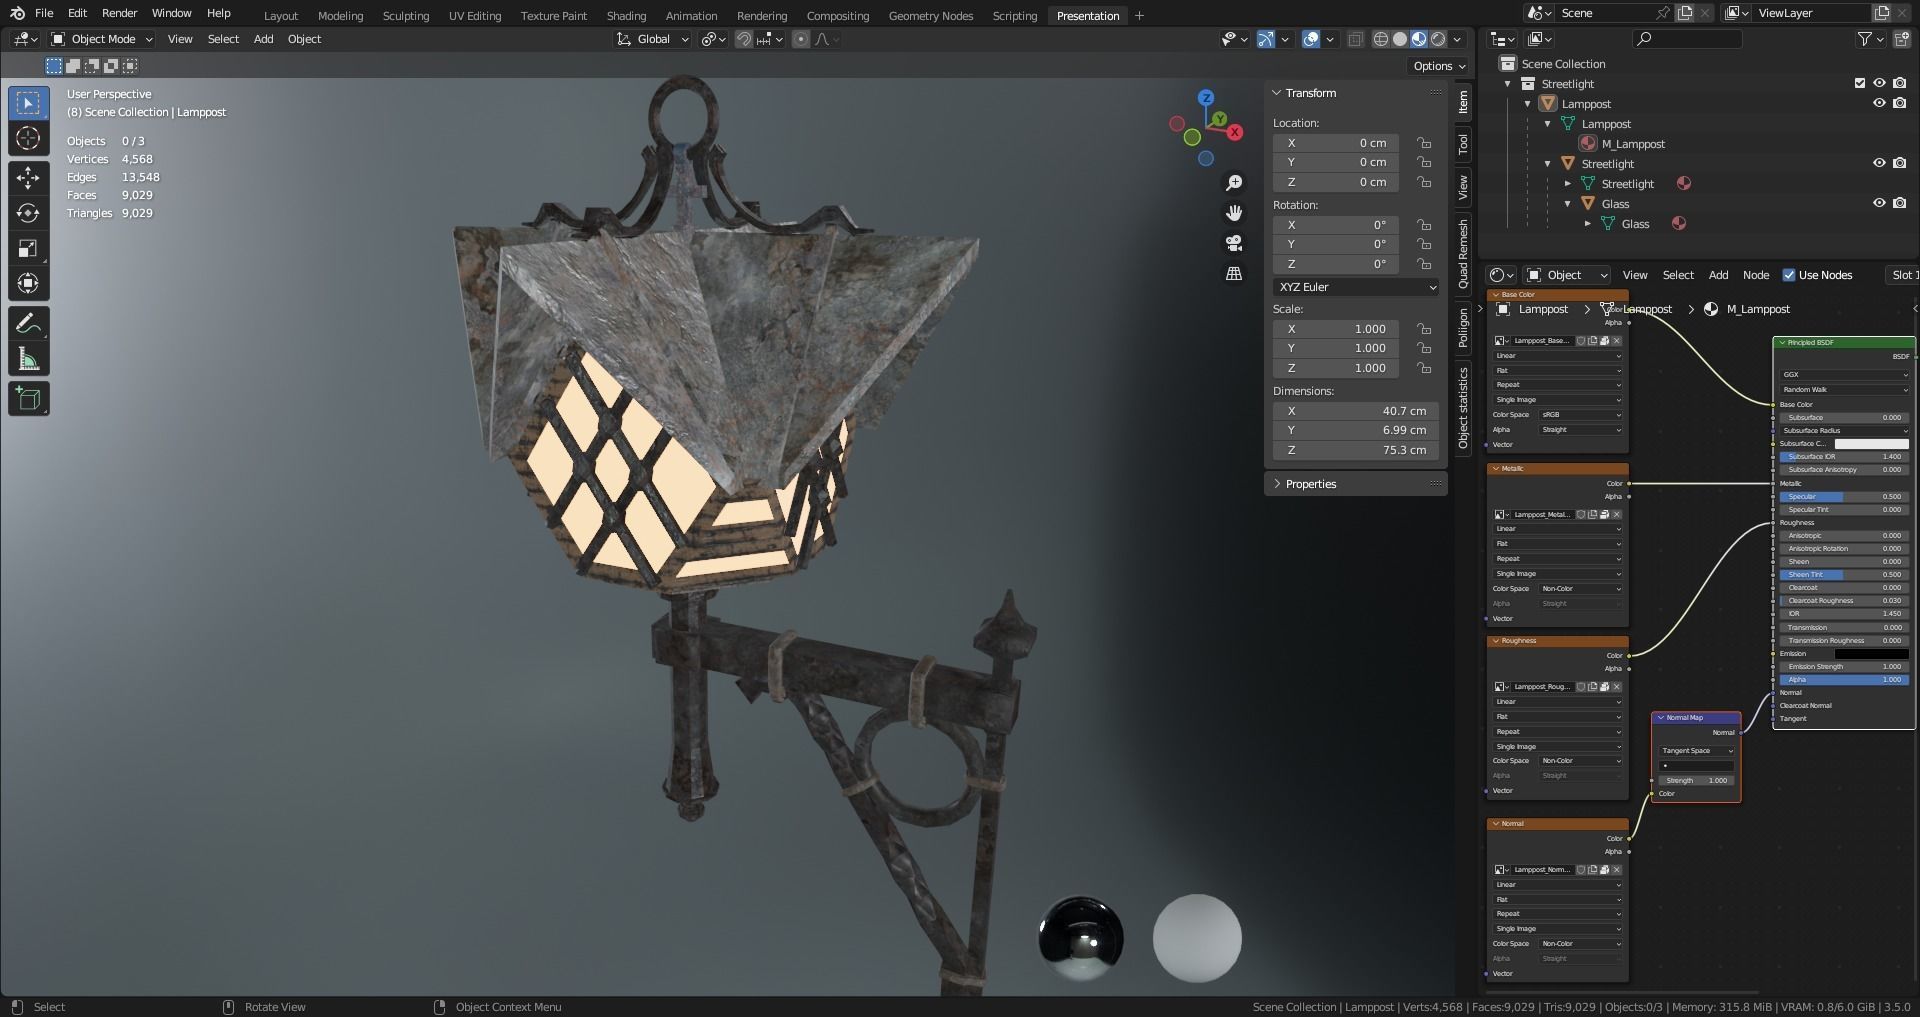This screenshot has height=1017, width=1920.
Task: Toggle gizmo visibility in viewport header
Action: (x=1267, y=39)
